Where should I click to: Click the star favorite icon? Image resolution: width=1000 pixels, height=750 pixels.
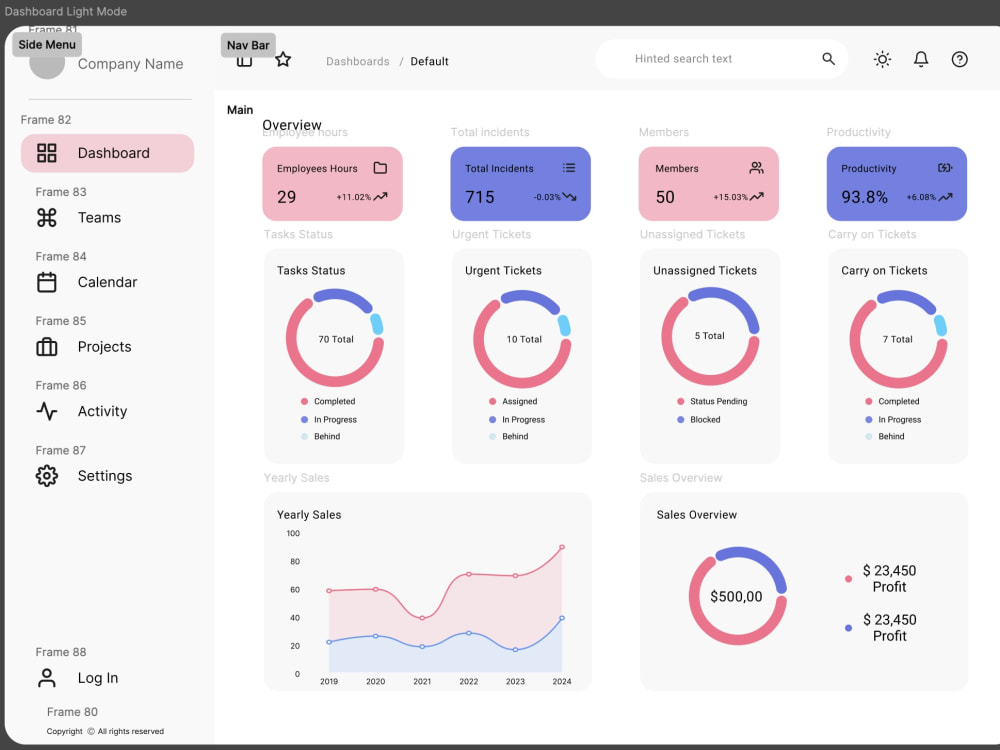pyautogui.click(x=283, y=60)
